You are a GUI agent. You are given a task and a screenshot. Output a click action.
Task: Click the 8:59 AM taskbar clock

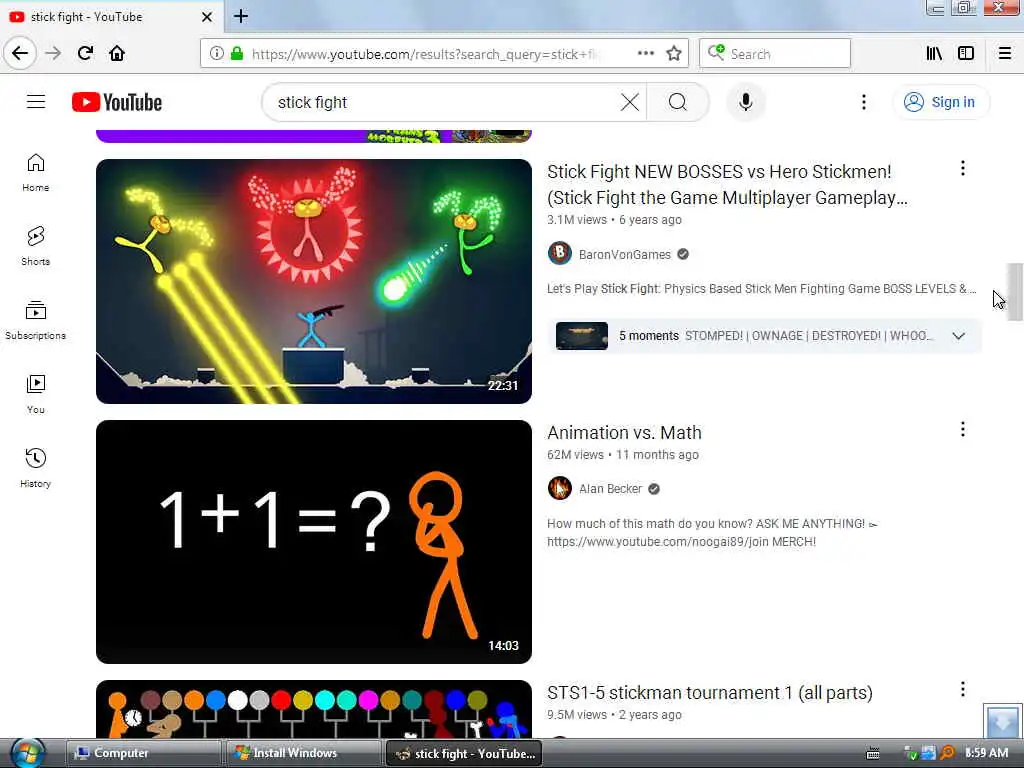click(x=986, y=753)
